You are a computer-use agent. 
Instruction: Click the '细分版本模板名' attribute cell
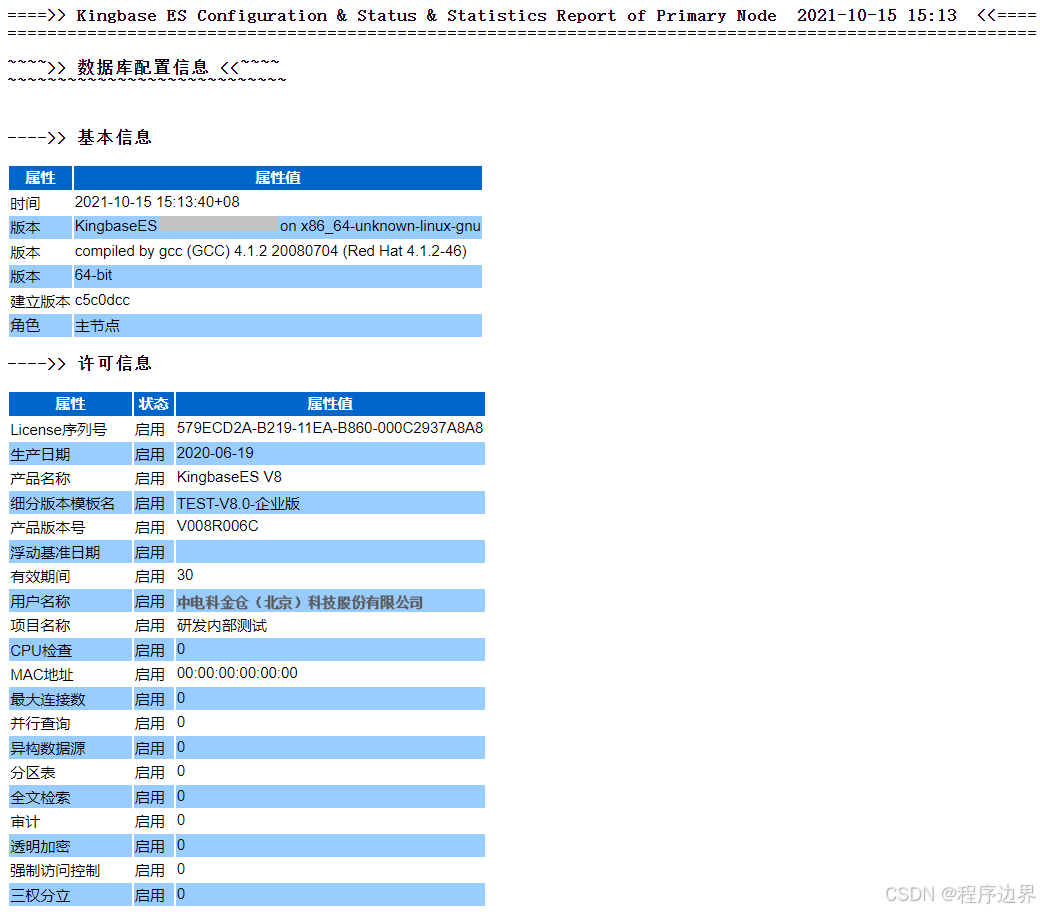(x=70, y=503)
